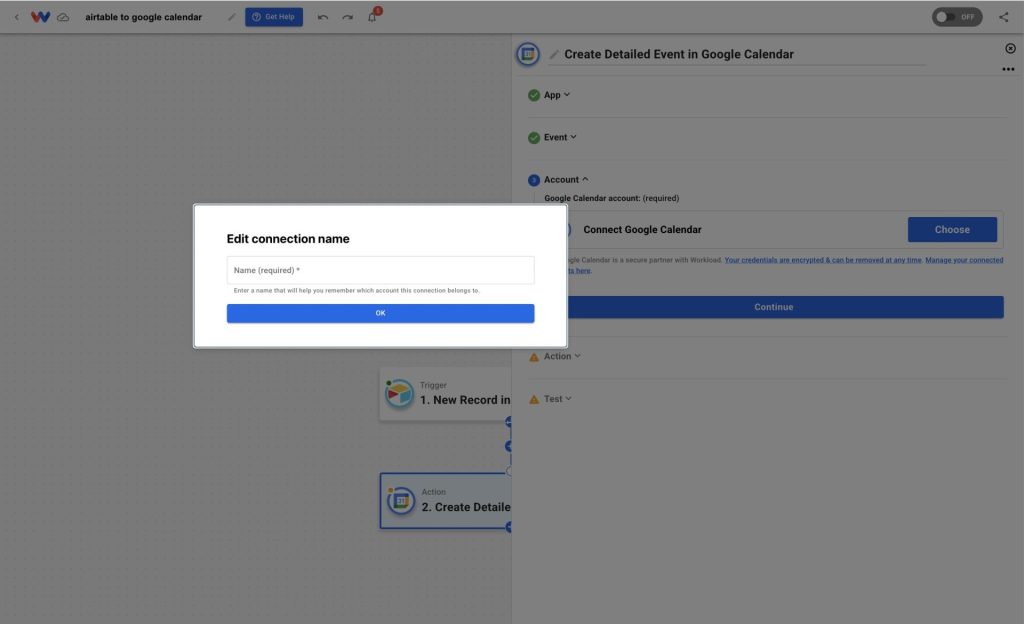Click the Edit connection name heading
The height and width of the screenshot is (624, 1024).
(288, 239)
